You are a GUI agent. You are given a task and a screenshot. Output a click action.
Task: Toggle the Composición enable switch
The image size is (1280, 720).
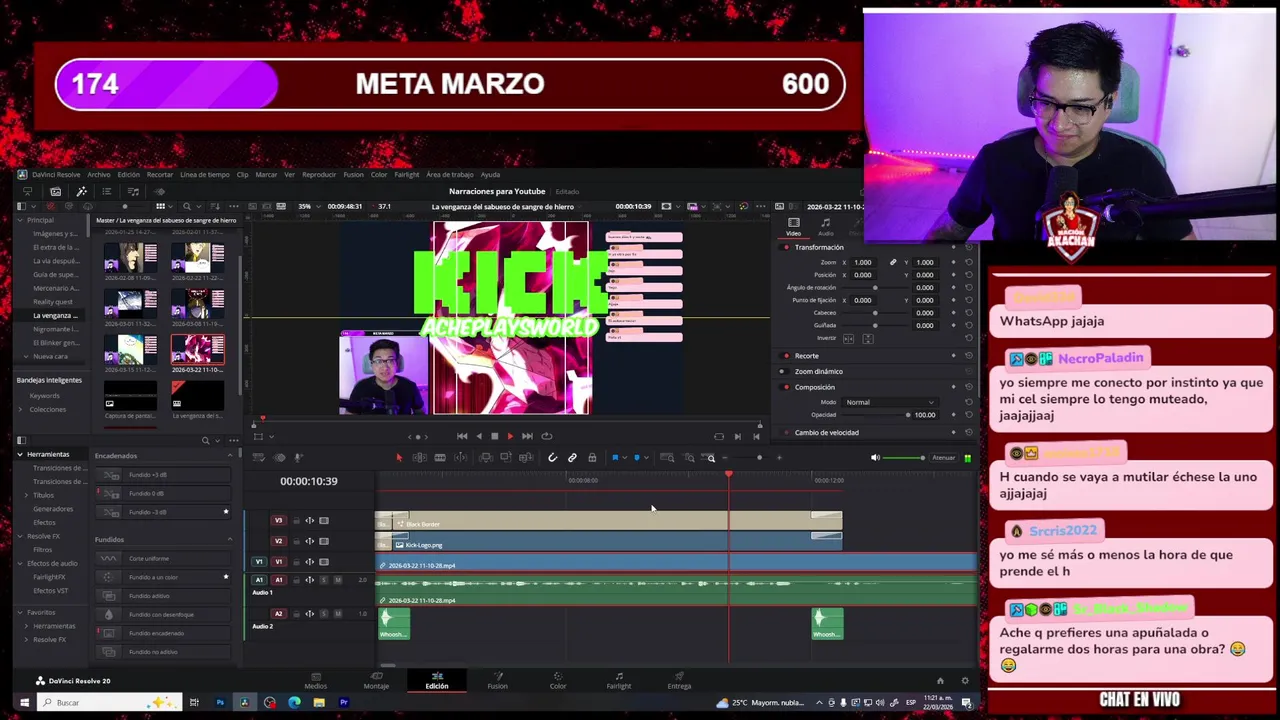[786, 387]
